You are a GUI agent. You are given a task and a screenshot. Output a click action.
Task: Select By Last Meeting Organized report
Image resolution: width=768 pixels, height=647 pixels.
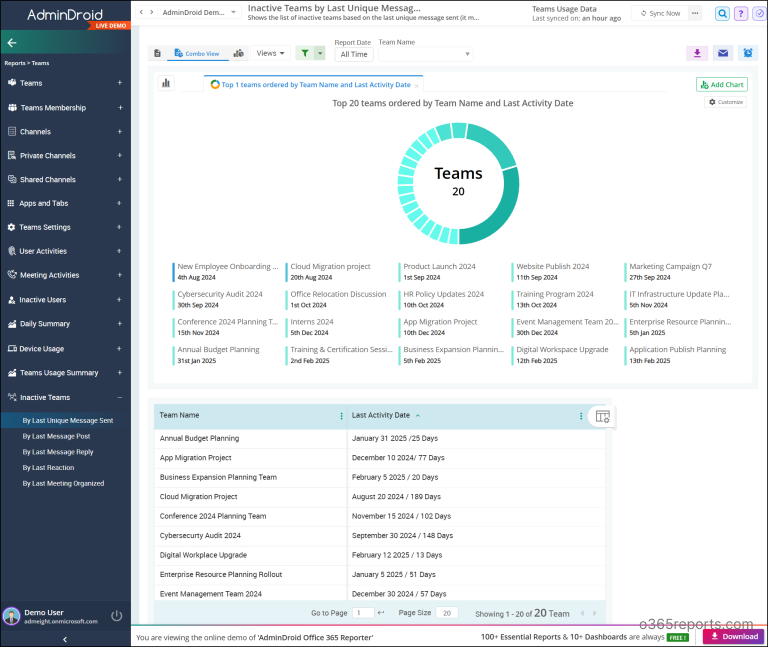click(63, 483)
